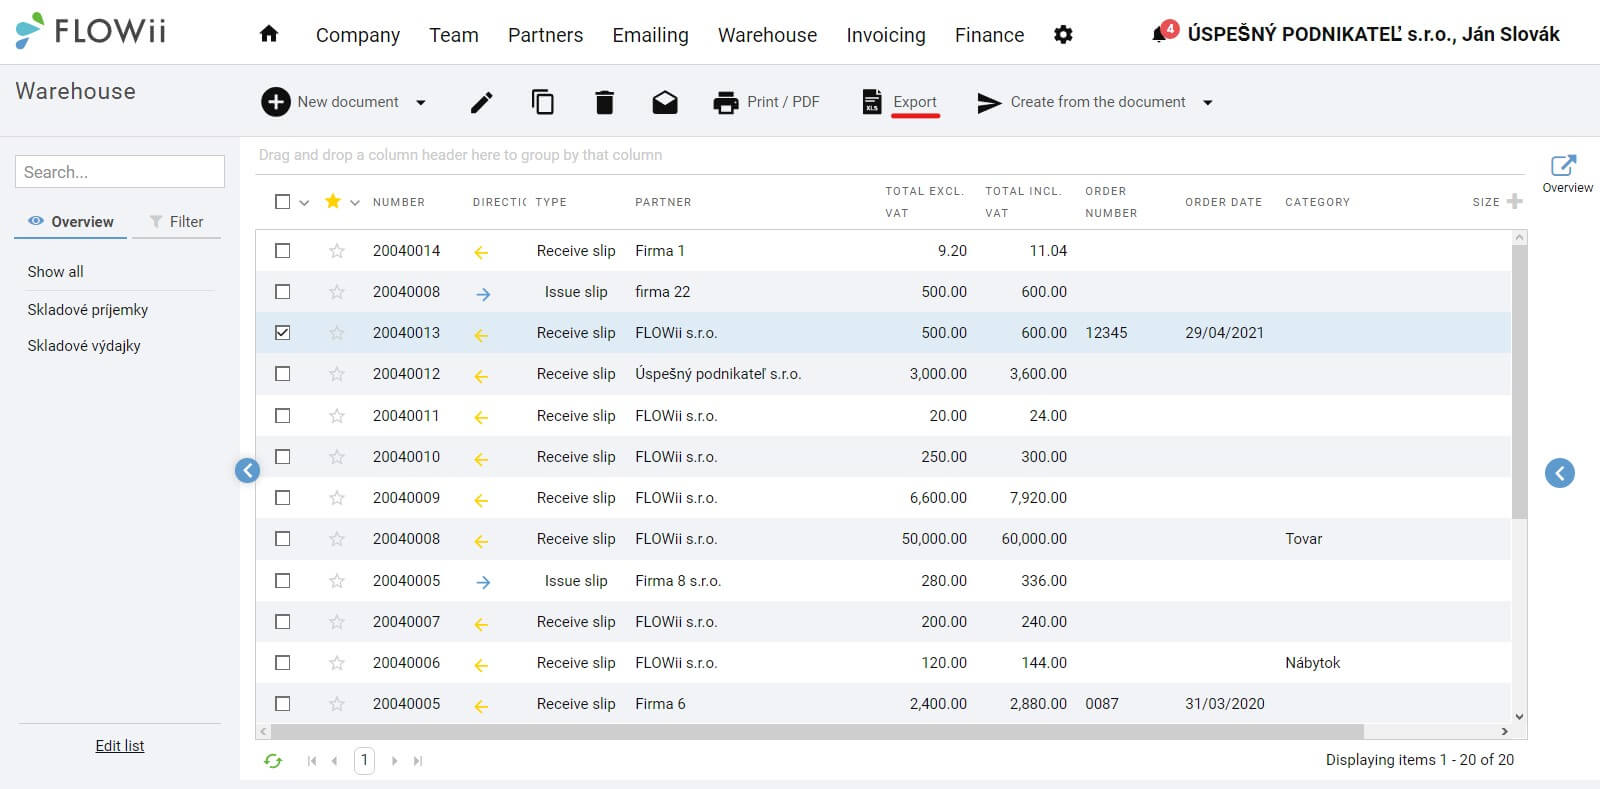This screenshot has width=1600, height=789.
Task: Go to the next page of results
Action: click(394, 761)
